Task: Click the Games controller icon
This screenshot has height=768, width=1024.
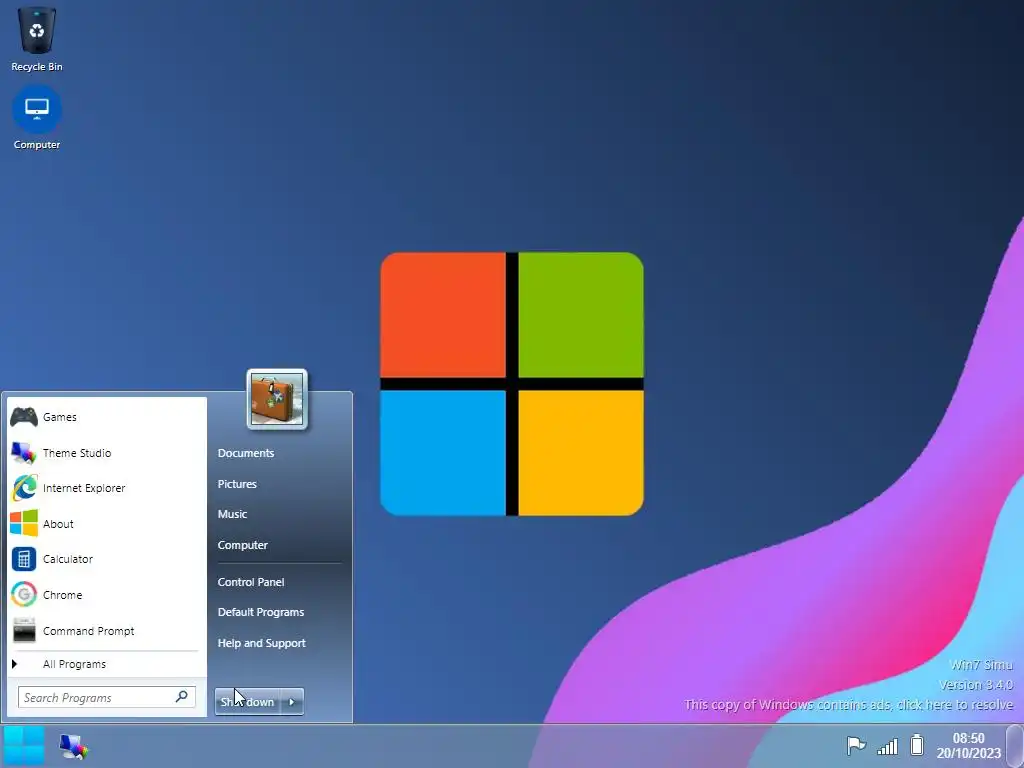Action: 24,417
